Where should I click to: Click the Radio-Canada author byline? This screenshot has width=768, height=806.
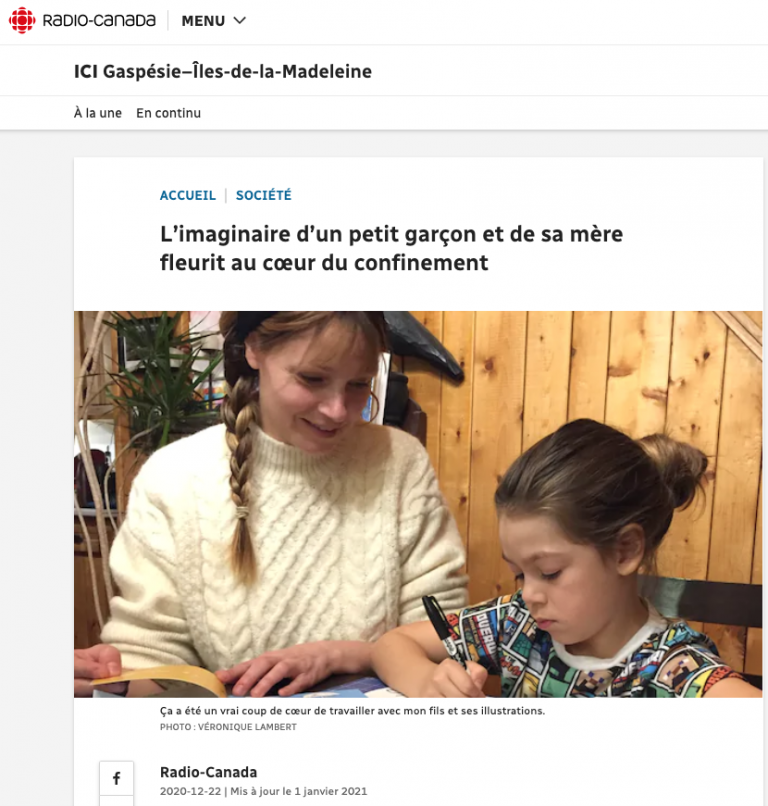[x=208, y=772]
